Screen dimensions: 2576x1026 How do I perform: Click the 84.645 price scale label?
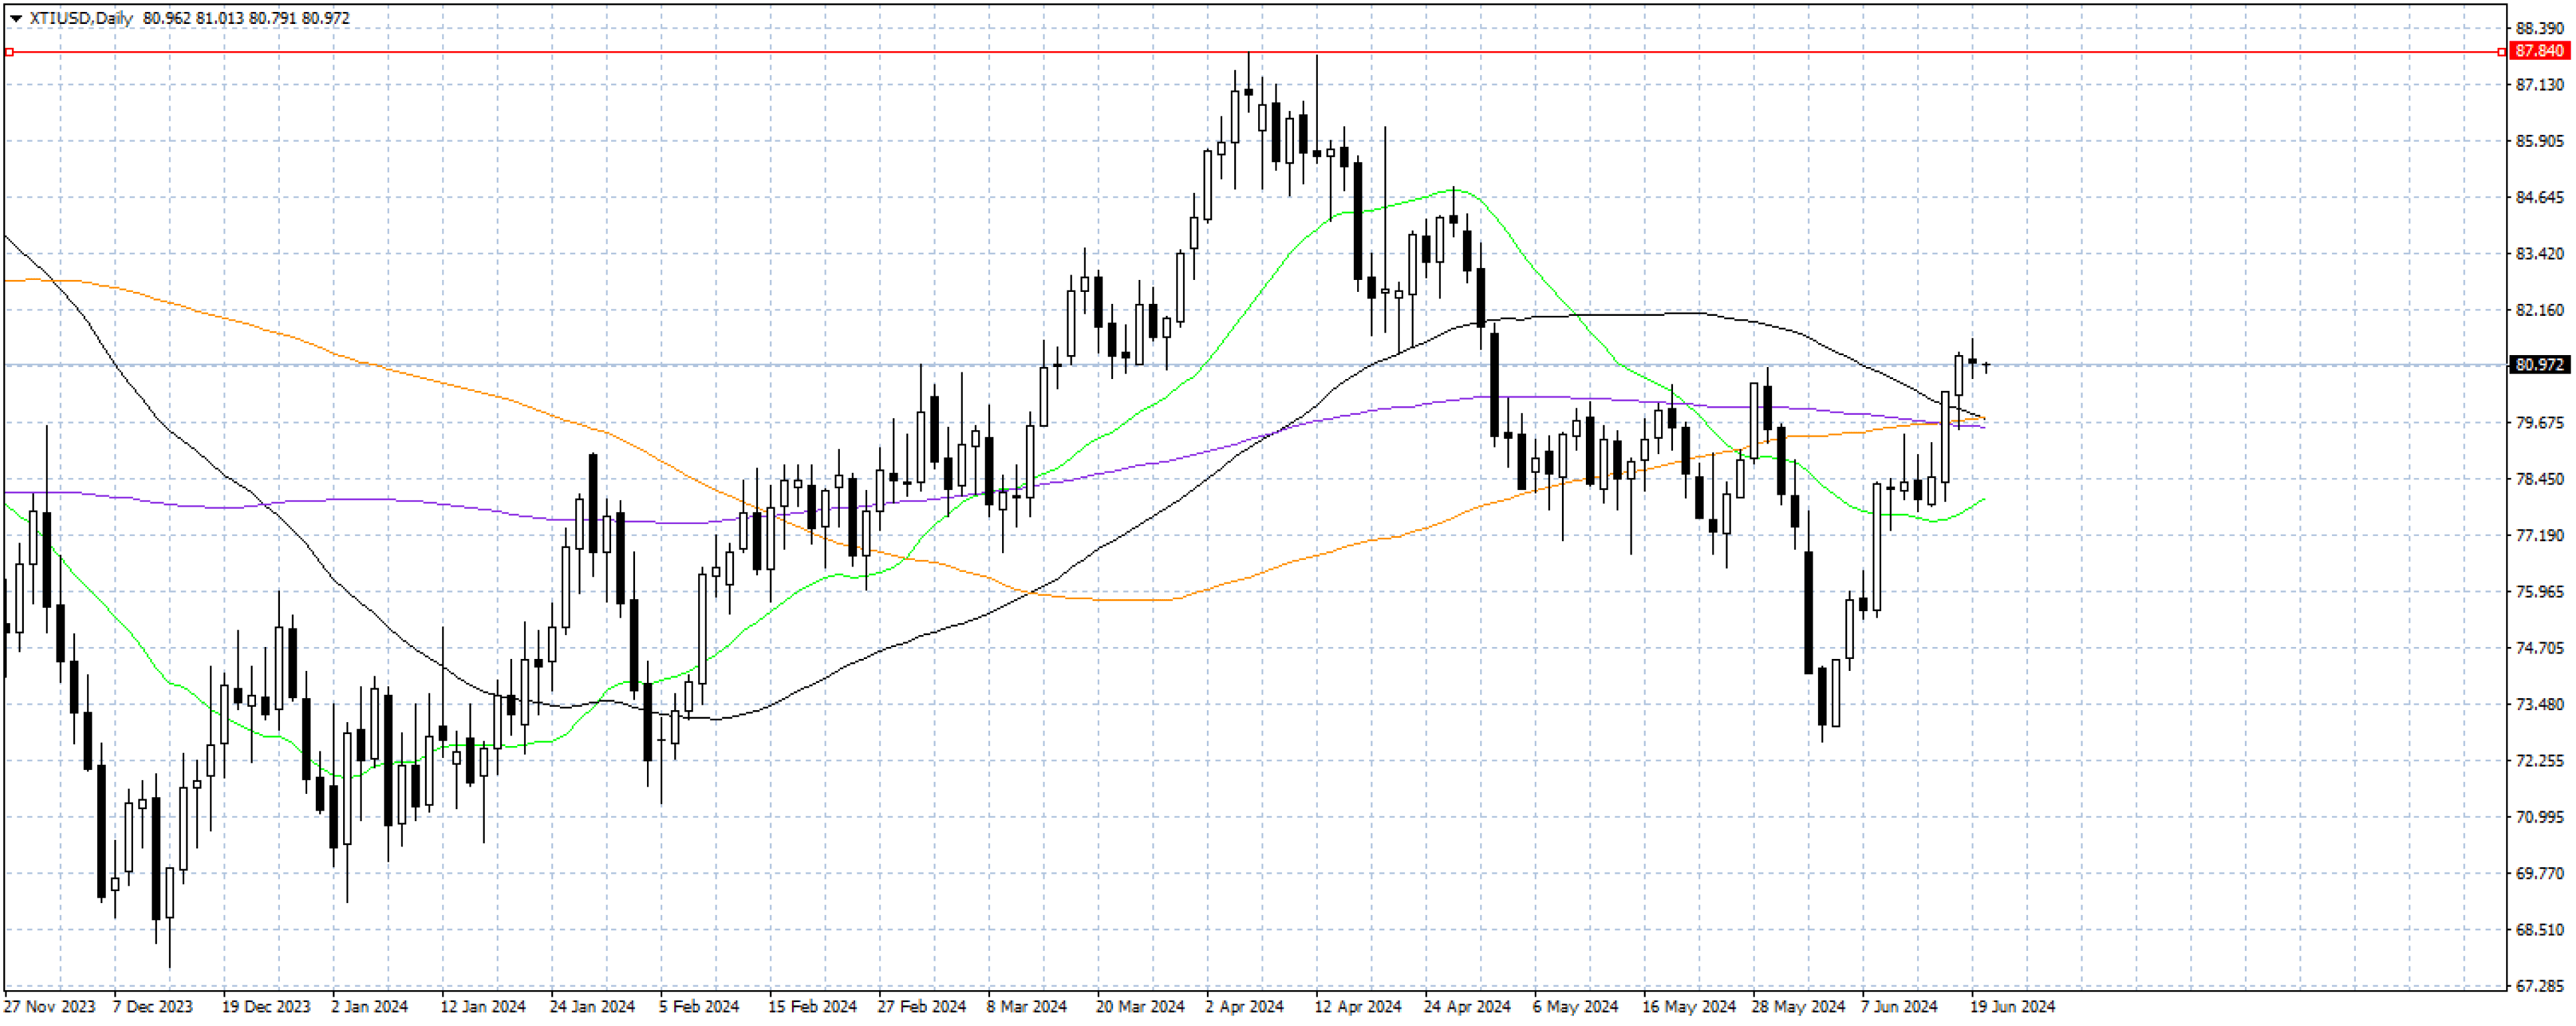point(2540,197)
